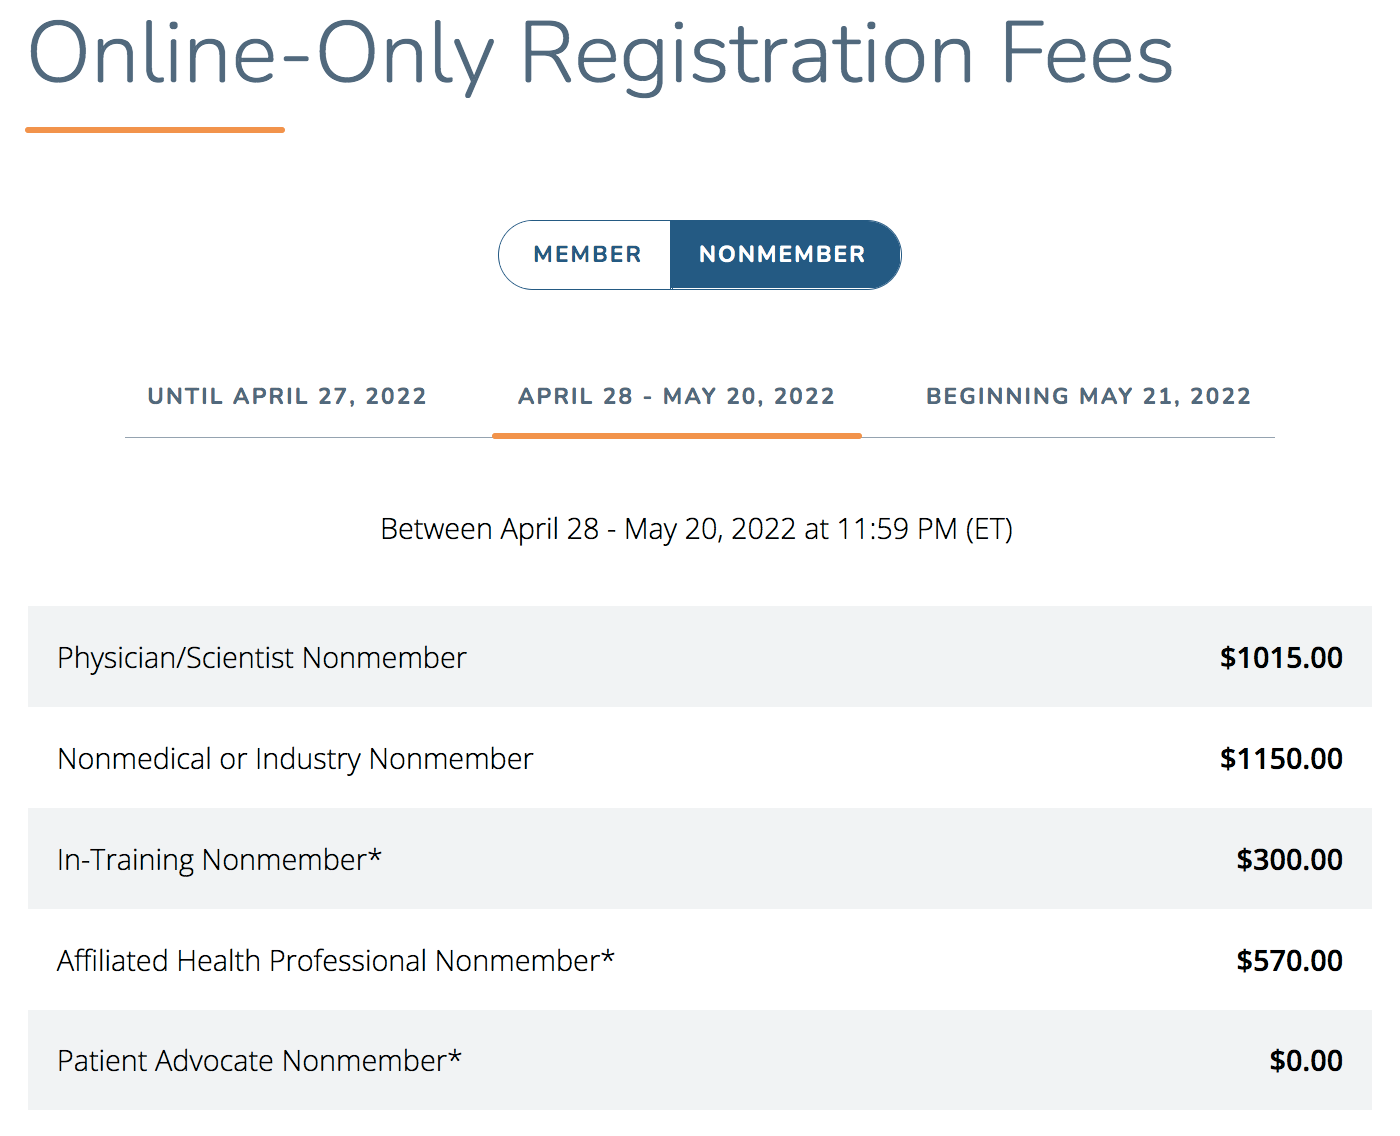Select the April 28 - May 20, 2022 tab
The width and height of the screenshot is (1400, 1136).
coord(676,396)
